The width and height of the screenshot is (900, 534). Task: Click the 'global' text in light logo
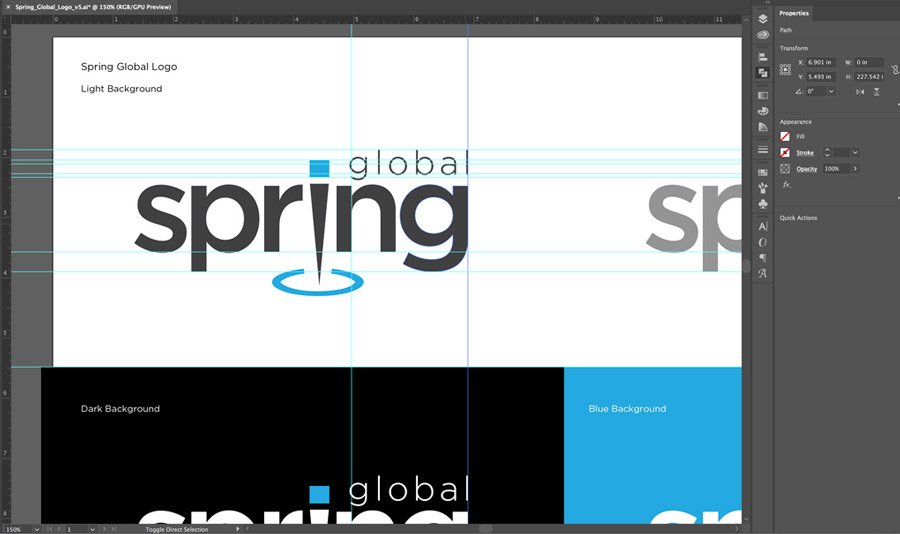click(x=408, y=165)
